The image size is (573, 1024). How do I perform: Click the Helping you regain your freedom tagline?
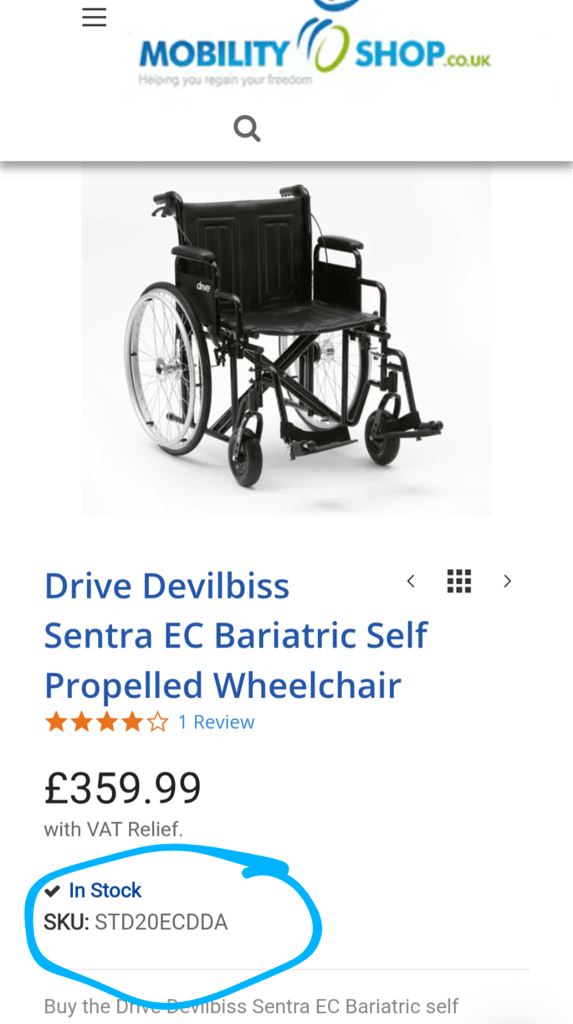(225, 80)
